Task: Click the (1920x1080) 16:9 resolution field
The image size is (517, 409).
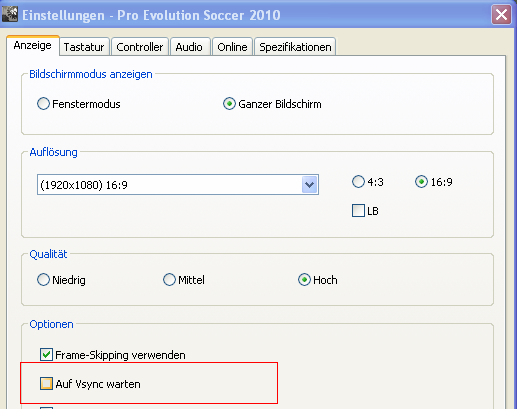Action: 178,184
